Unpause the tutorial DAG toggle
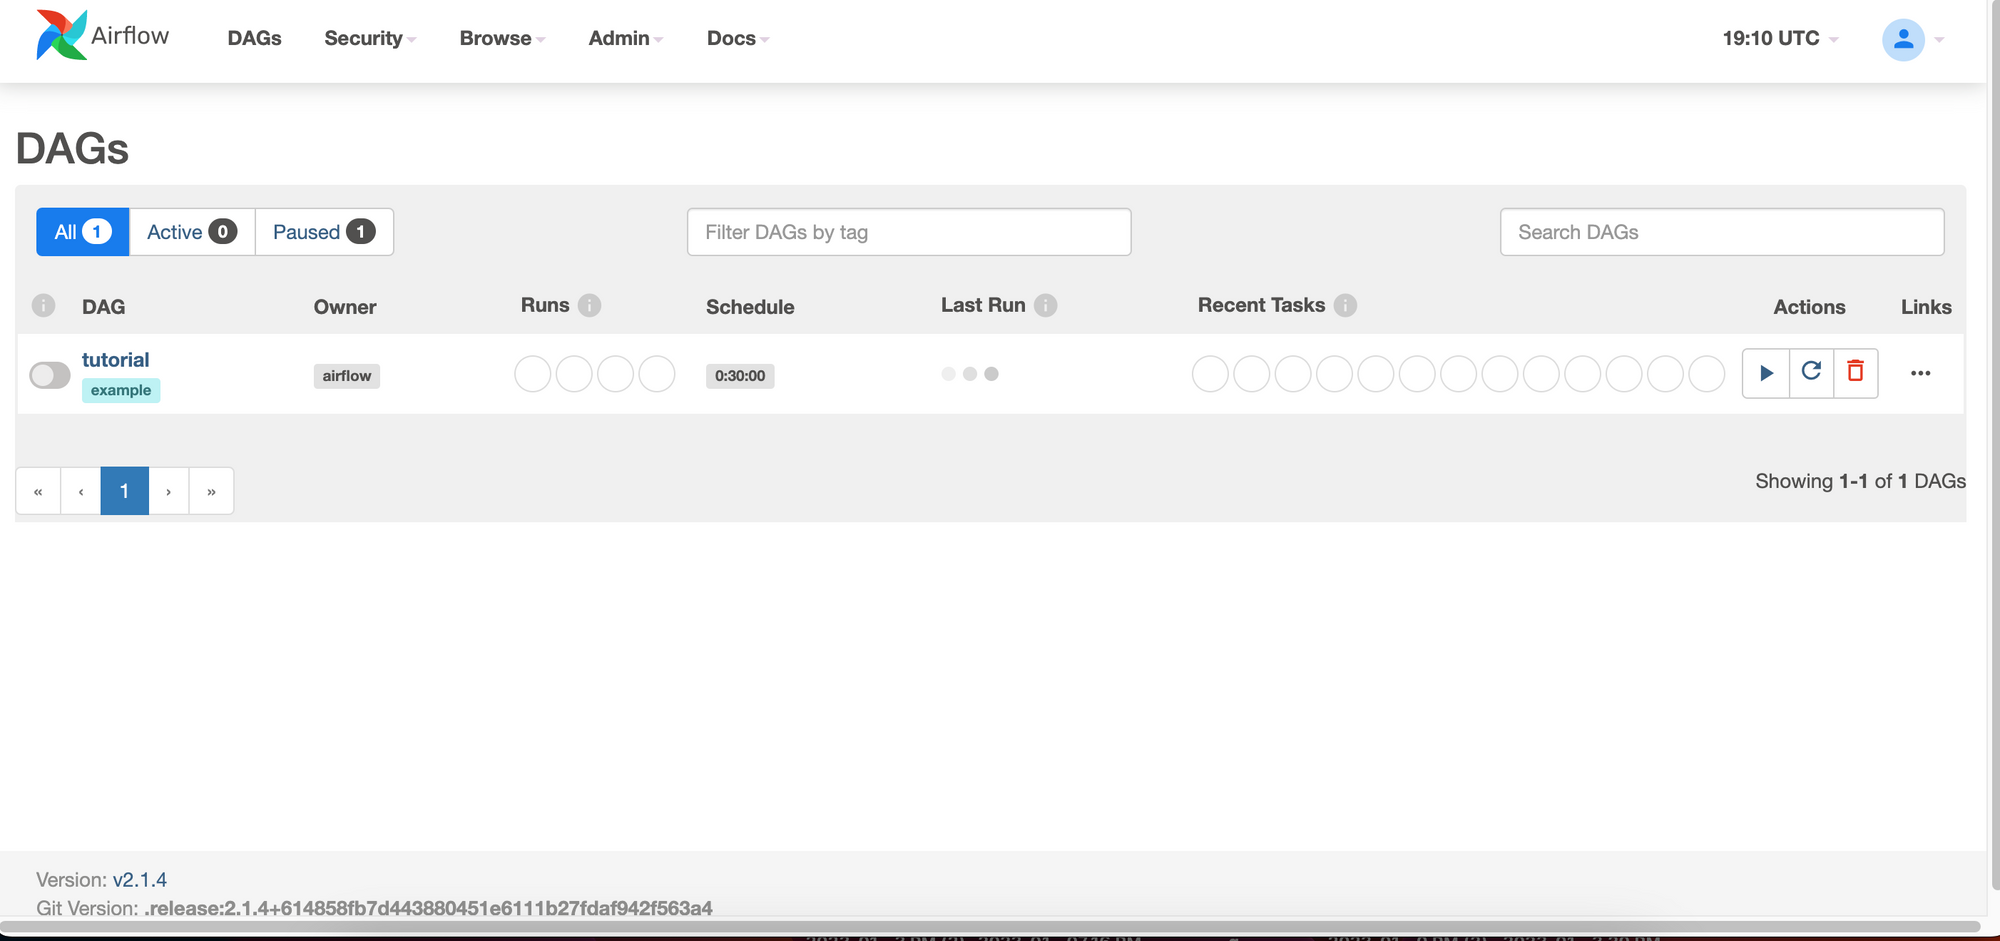 (x=48, y=374)
